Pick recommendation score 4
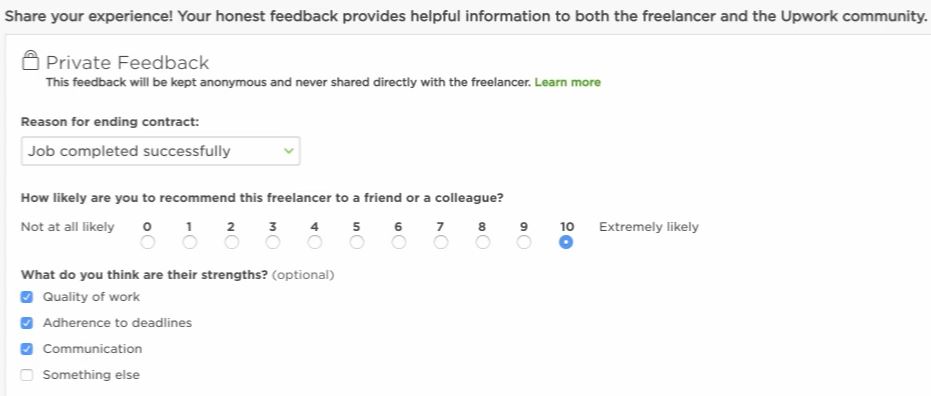931x396 pixels. click(315, 242)
